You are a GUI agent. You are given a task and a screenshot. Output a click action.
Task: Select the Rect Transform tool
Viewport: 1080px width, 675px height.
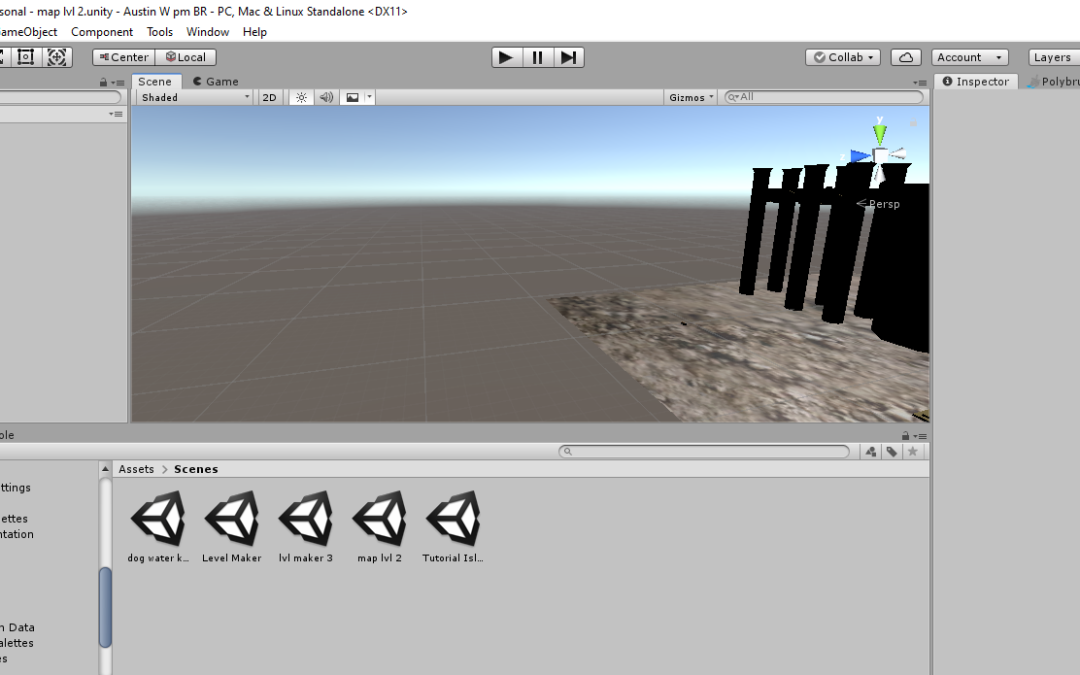pyautogui.click(x=25, y=57)
